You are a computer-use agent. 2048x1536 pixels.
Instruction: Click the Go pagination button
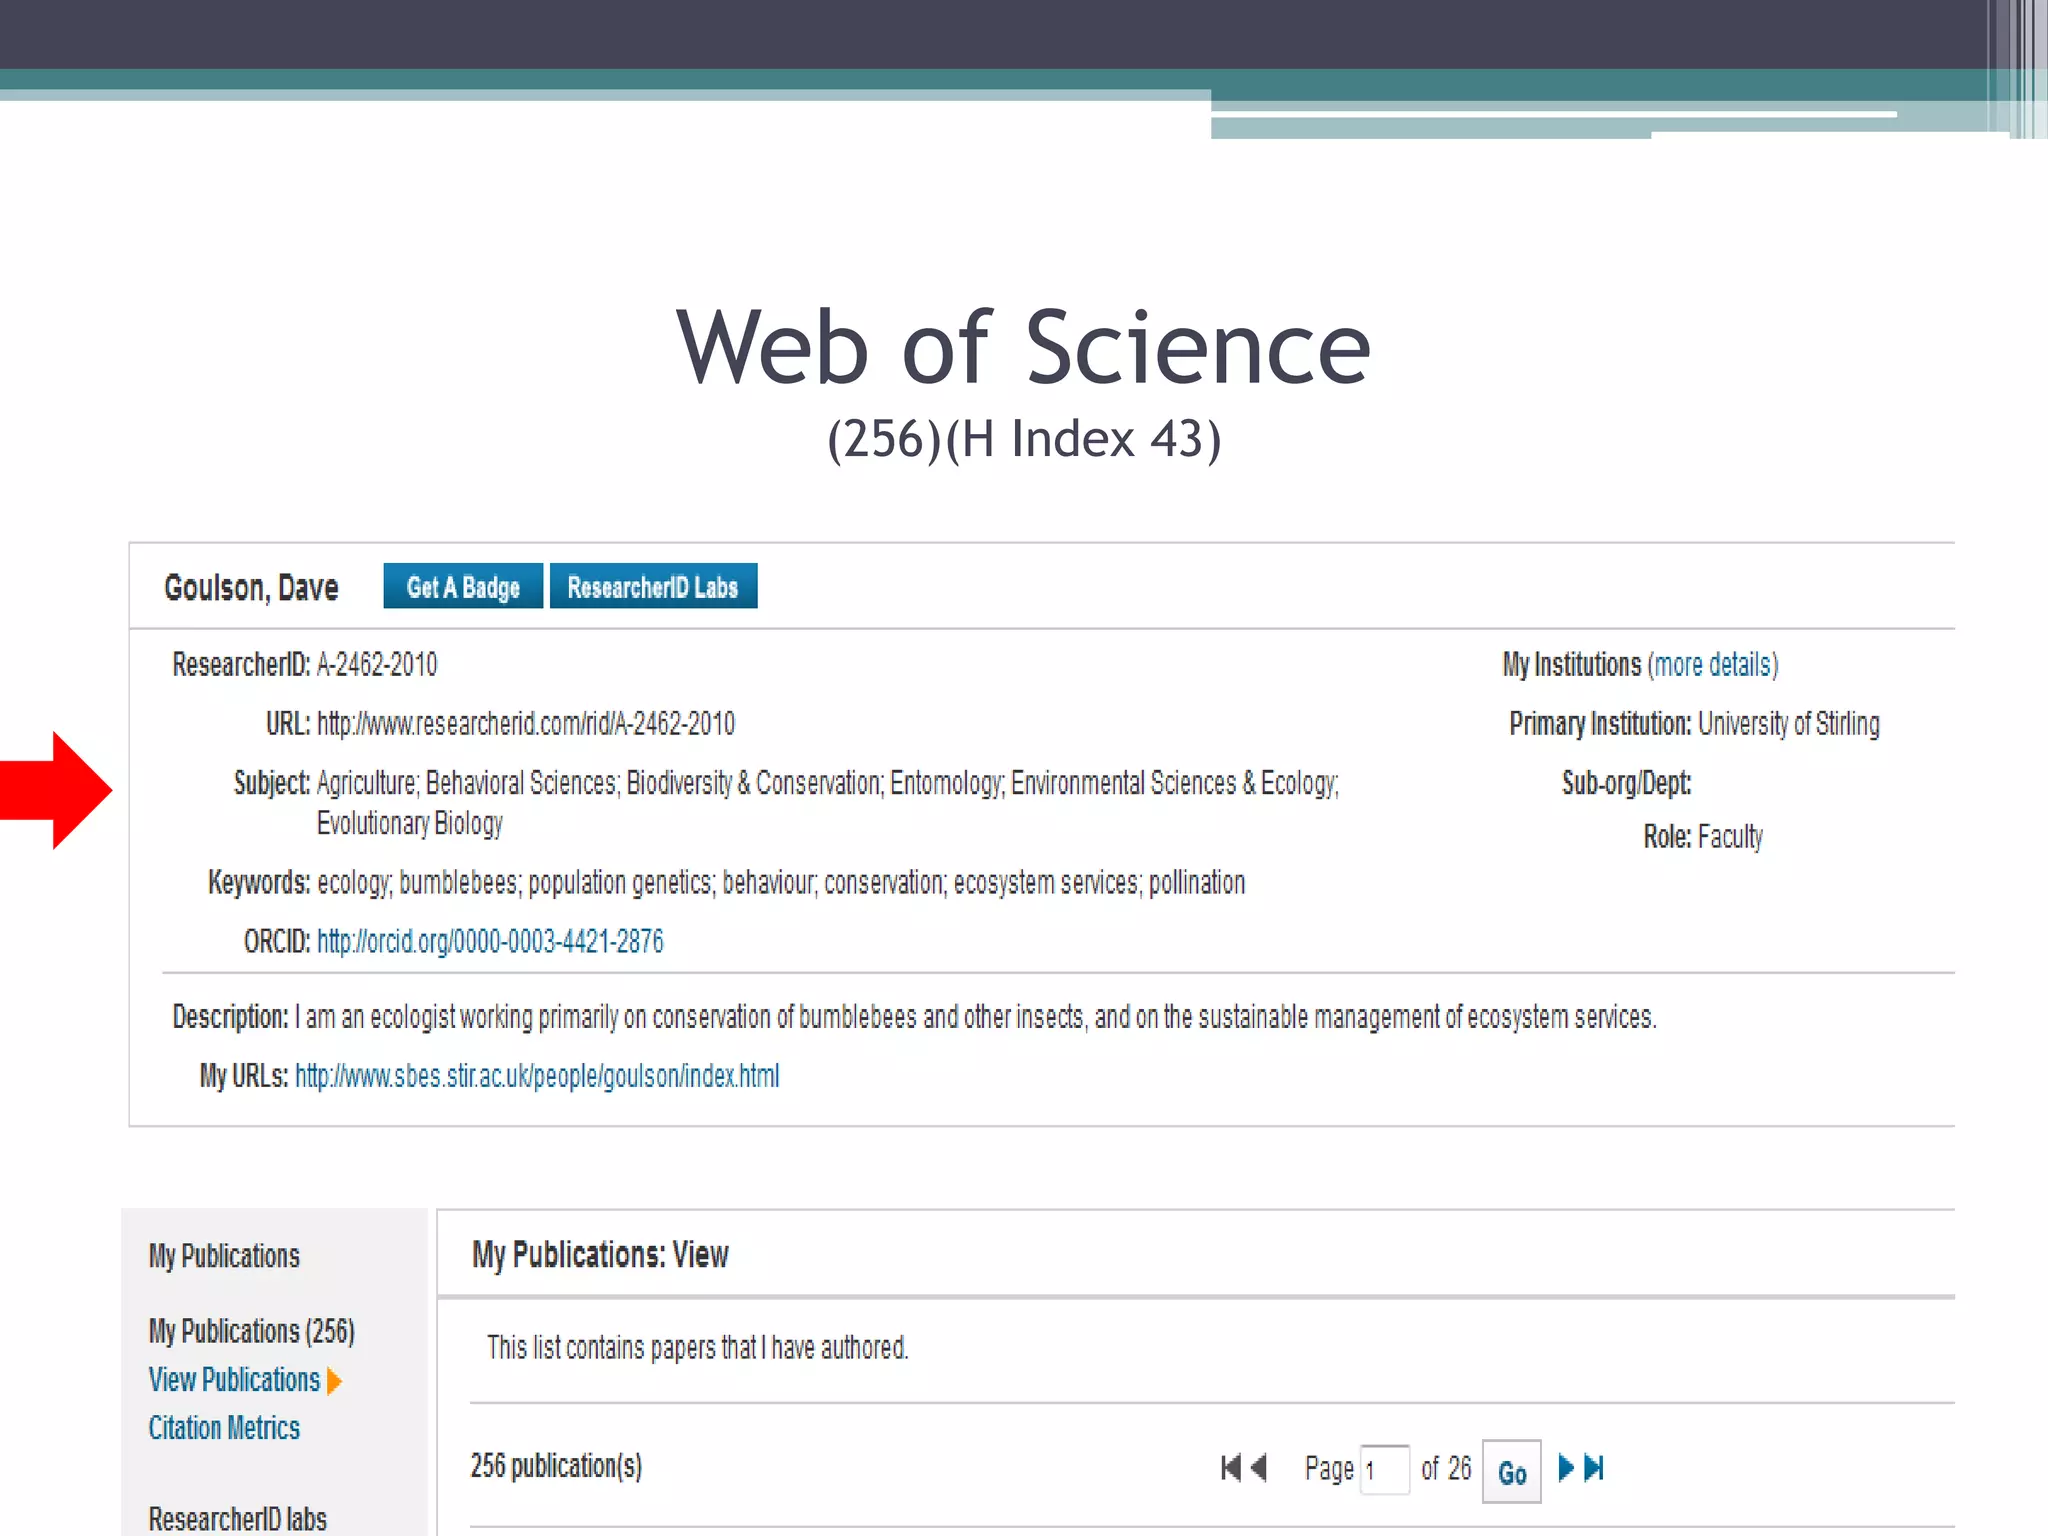[1512, 1472]
